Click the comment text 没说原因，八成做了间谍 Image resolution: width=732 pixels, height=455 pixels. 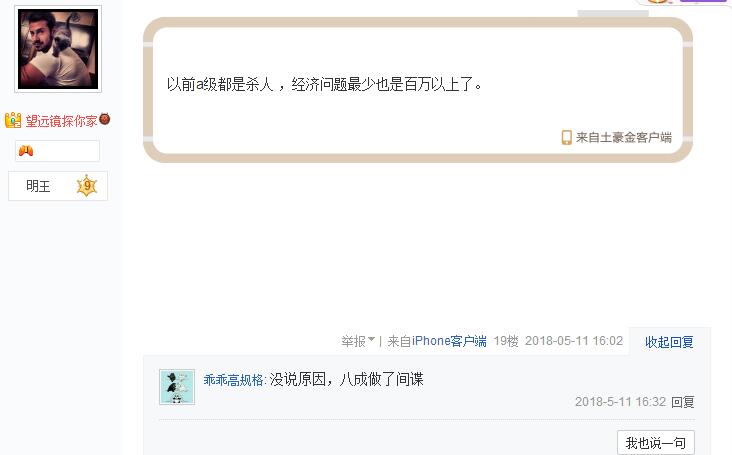346,379
